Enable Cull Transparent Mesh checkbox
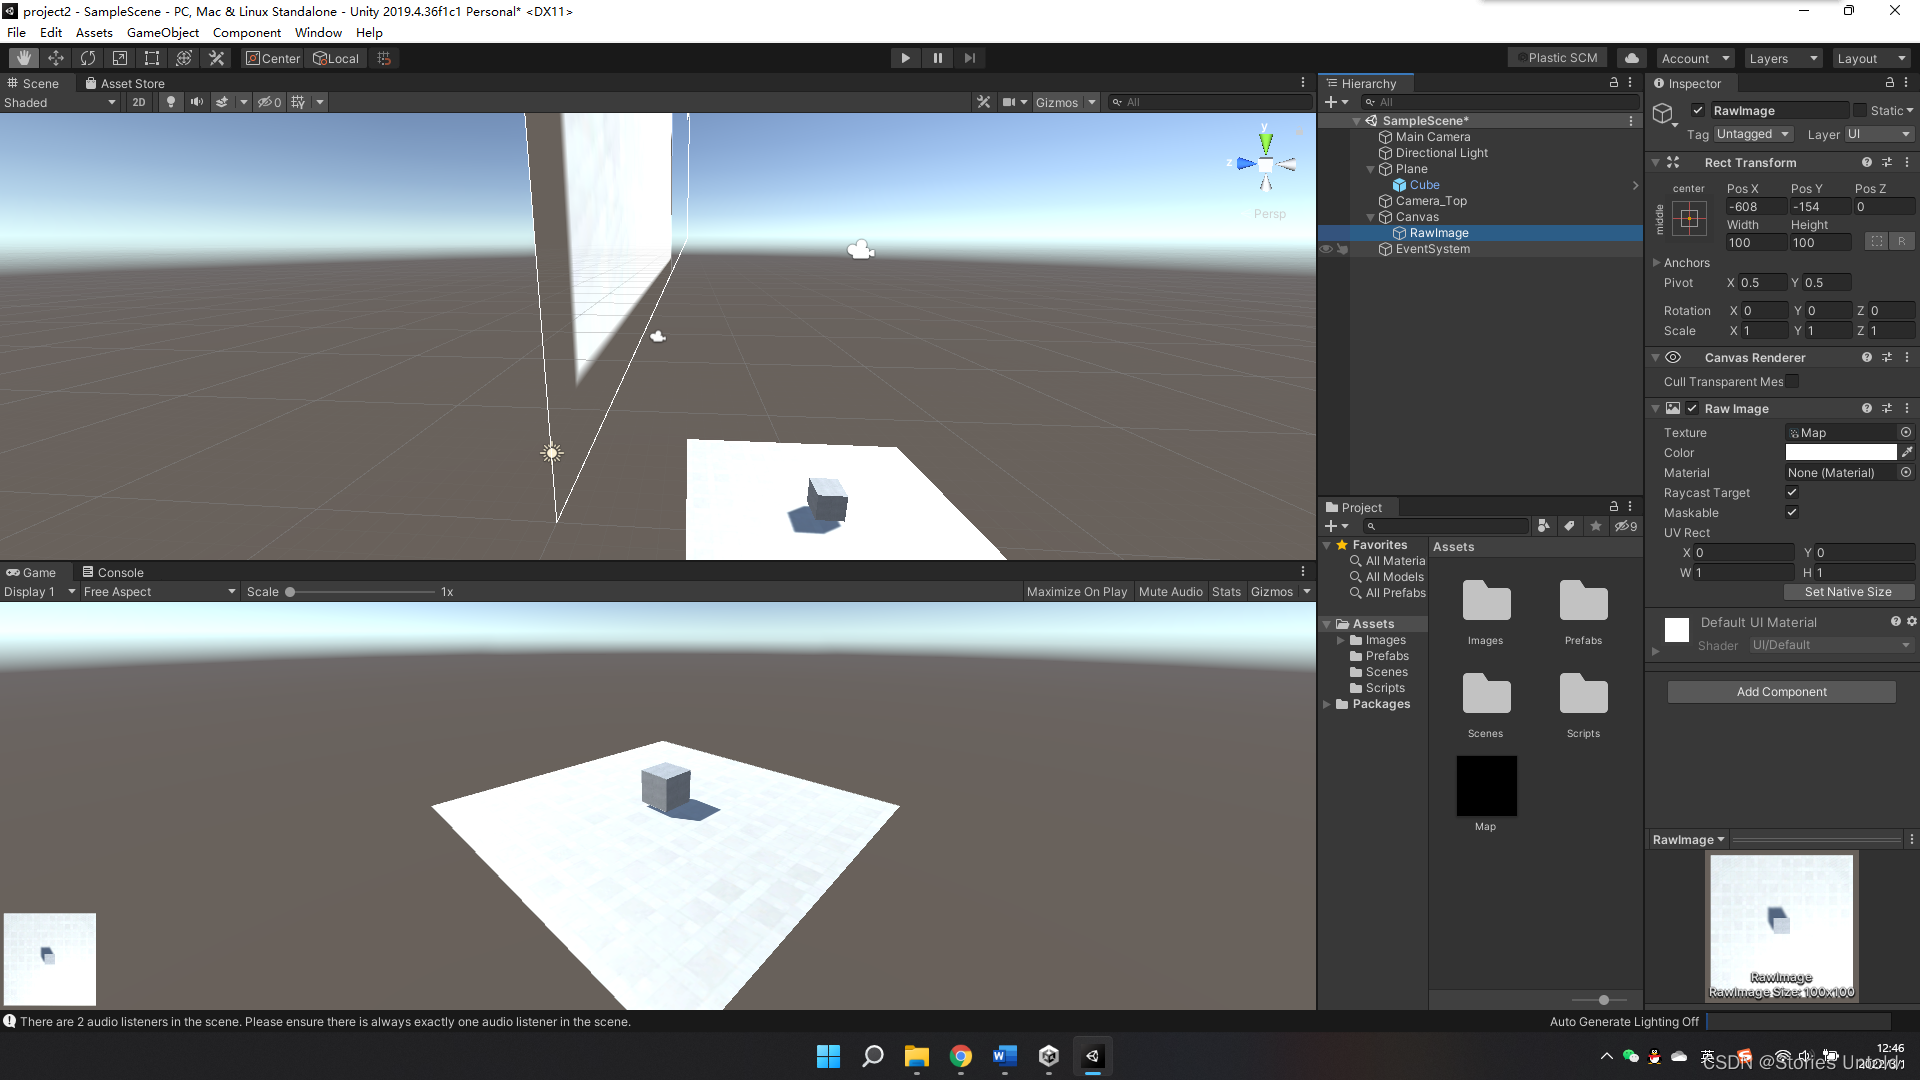This screenshot has height=1080, width=1920. [x=1792, y=381]
